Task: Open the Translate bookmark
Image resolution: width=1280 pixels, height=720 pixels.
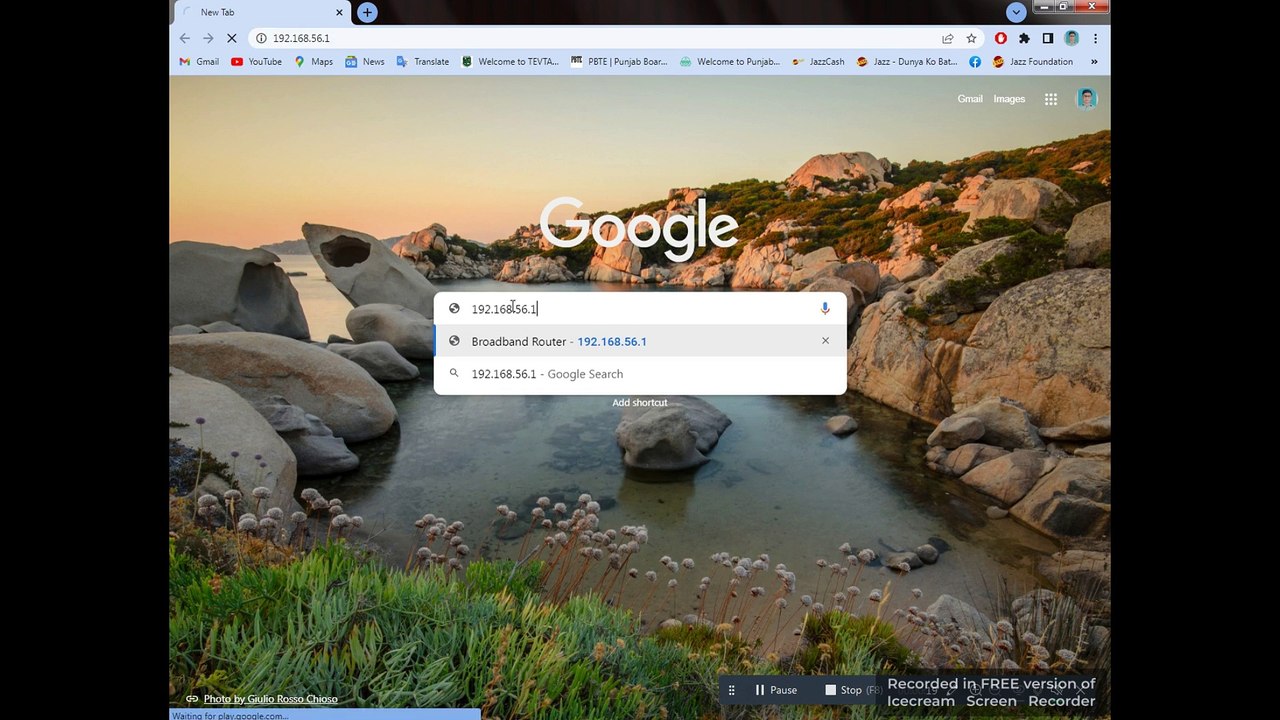Action: (423, 61)
